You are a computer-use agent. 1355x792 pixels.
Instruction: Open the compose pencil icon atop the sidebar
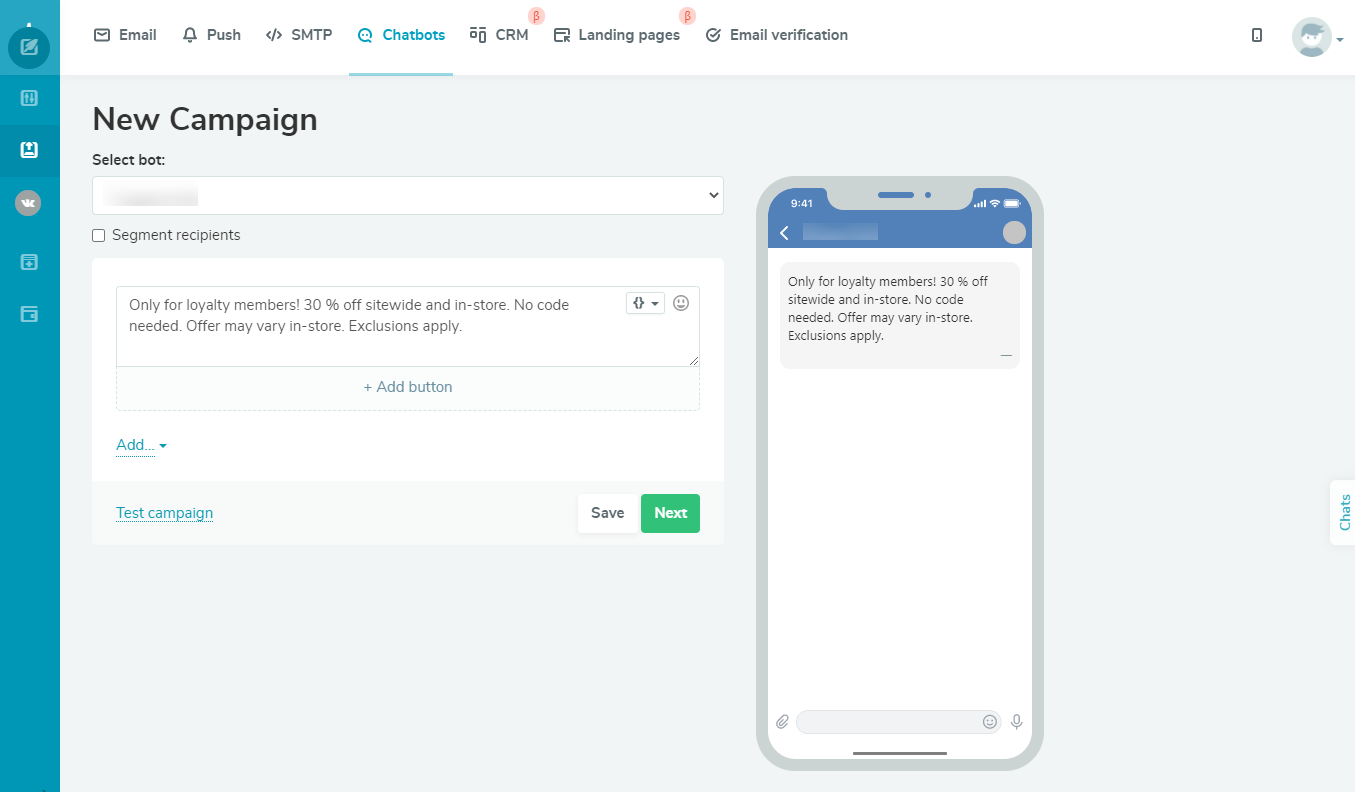click(x=29, y=47)
